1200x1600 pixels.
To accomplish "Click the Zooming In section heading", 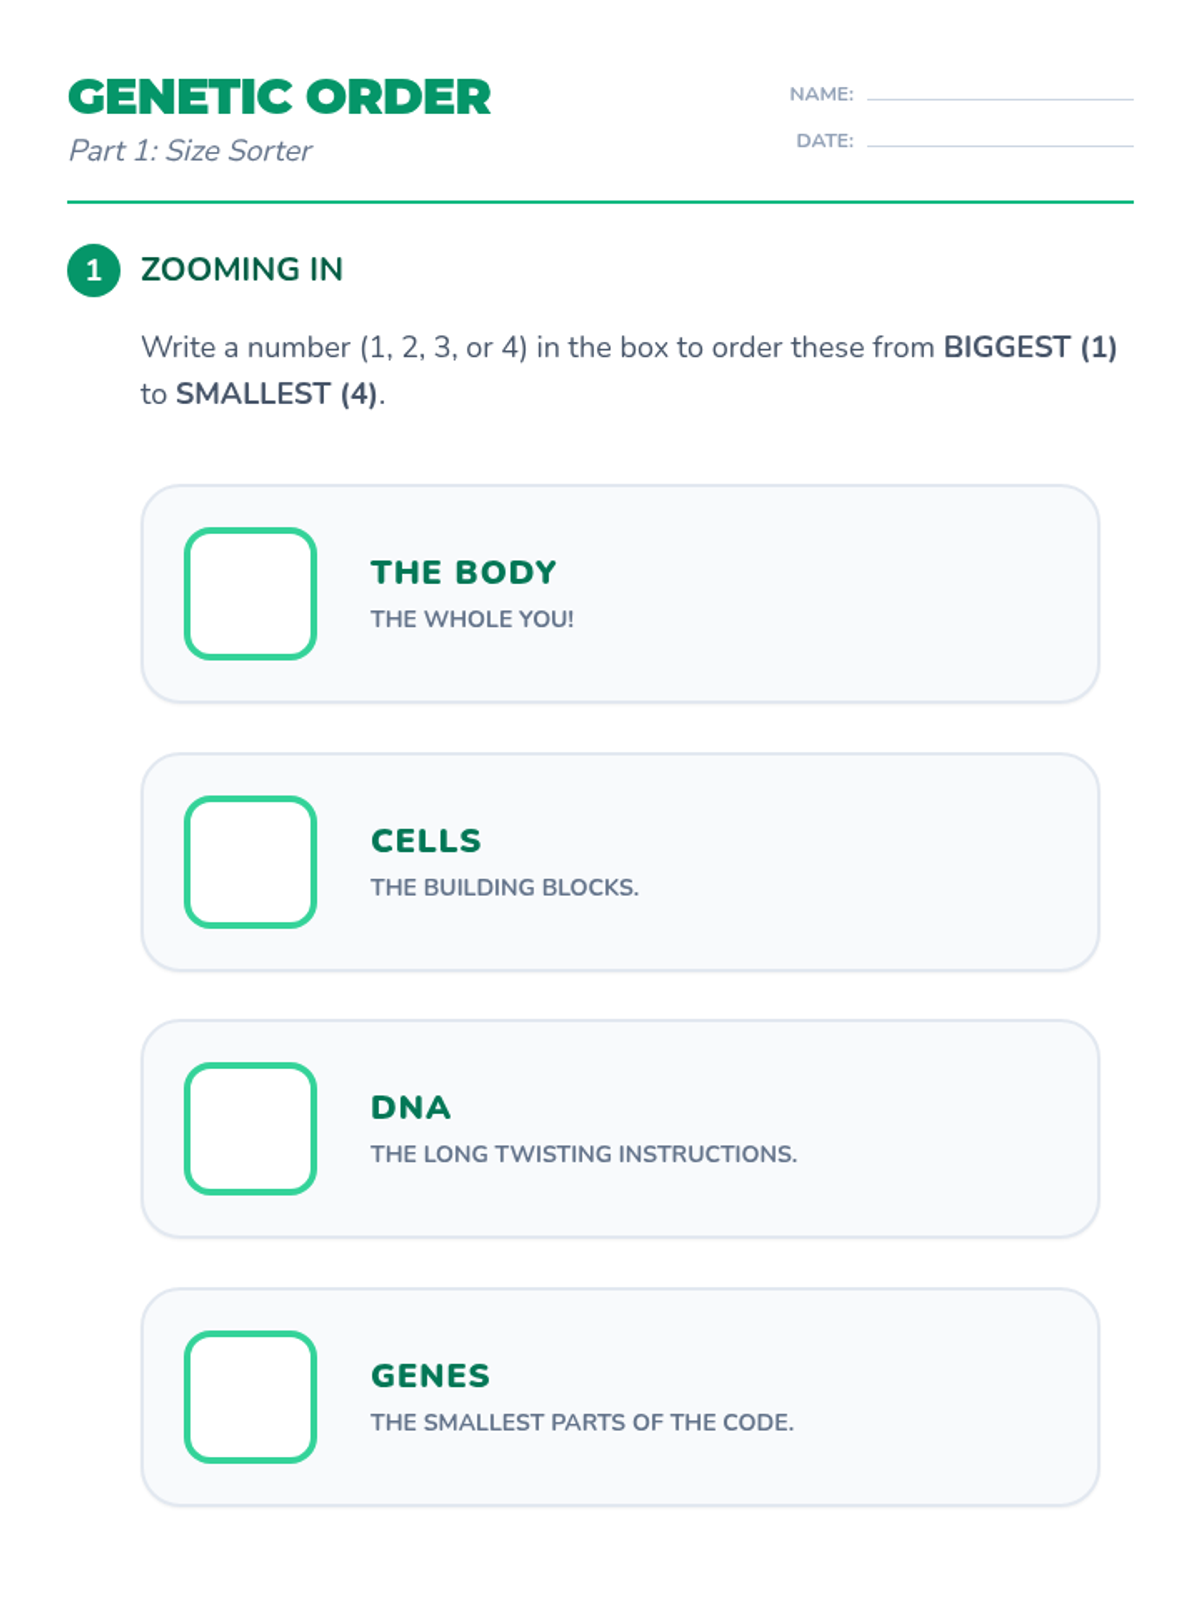I will 242,269.
